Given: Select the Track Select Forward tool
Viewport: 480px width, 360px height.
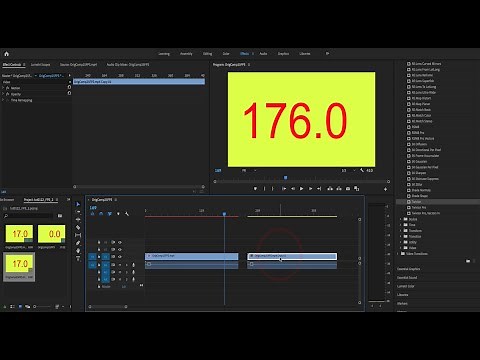Looking at the screenshot, I should [78, 212].
